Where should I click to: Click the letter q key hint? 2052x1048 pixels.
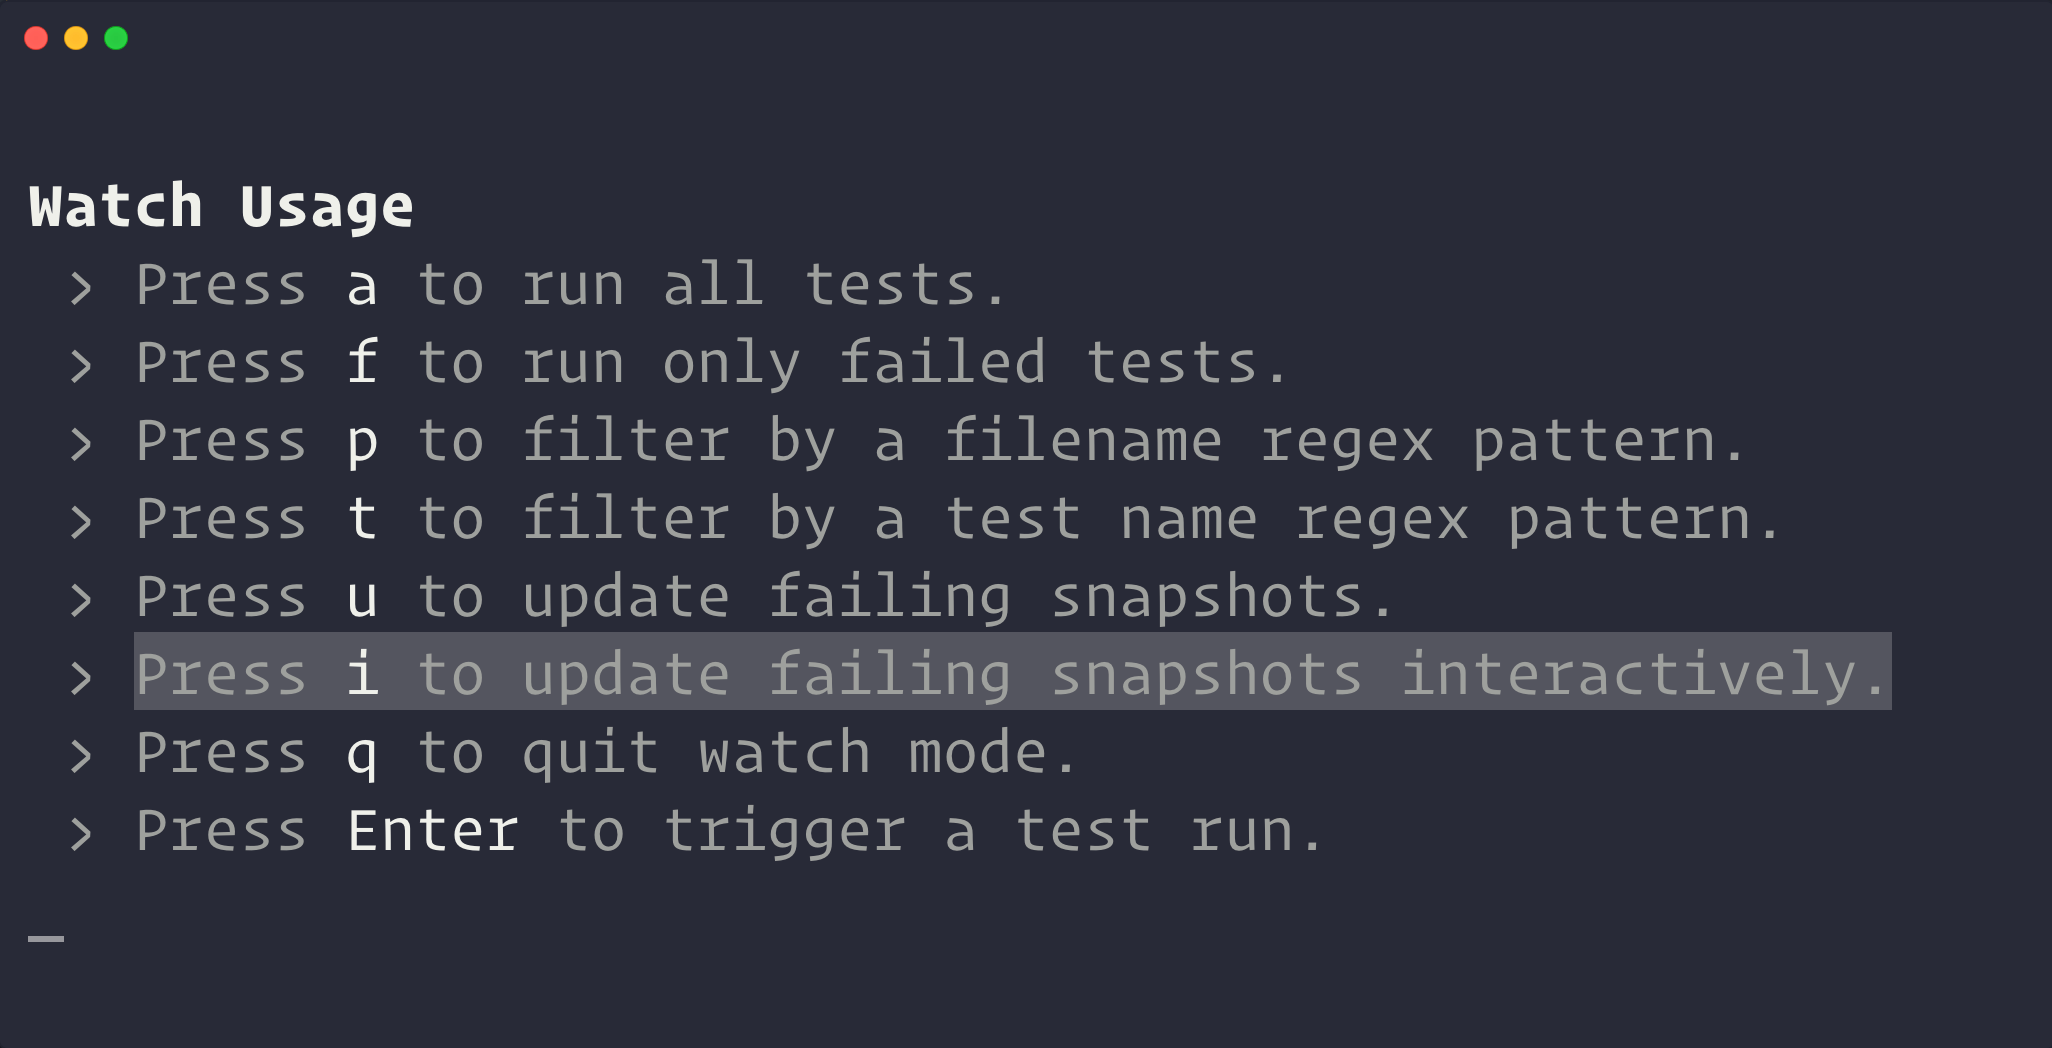point(362,756)
